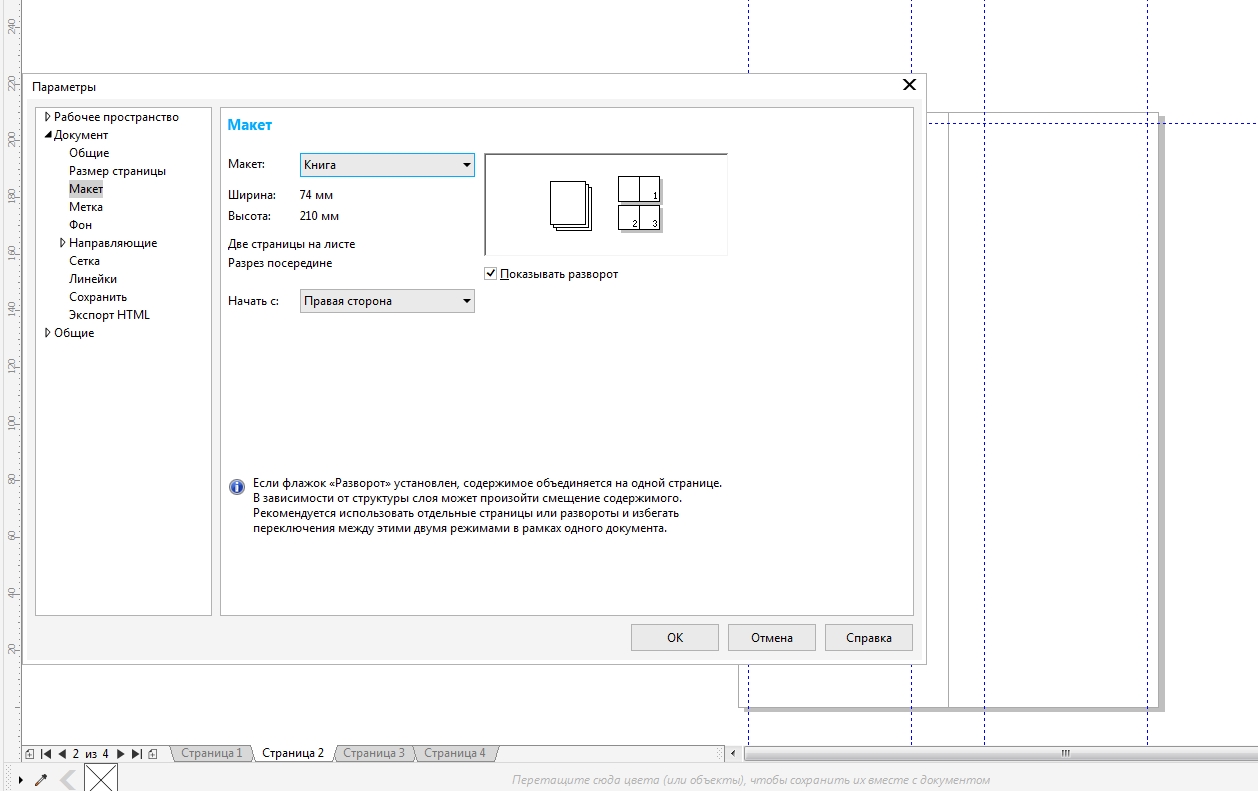This screenshot has height=791, width=1258.
Task: Open the Макет dropdown showing Книга
Action: point(387,165)
